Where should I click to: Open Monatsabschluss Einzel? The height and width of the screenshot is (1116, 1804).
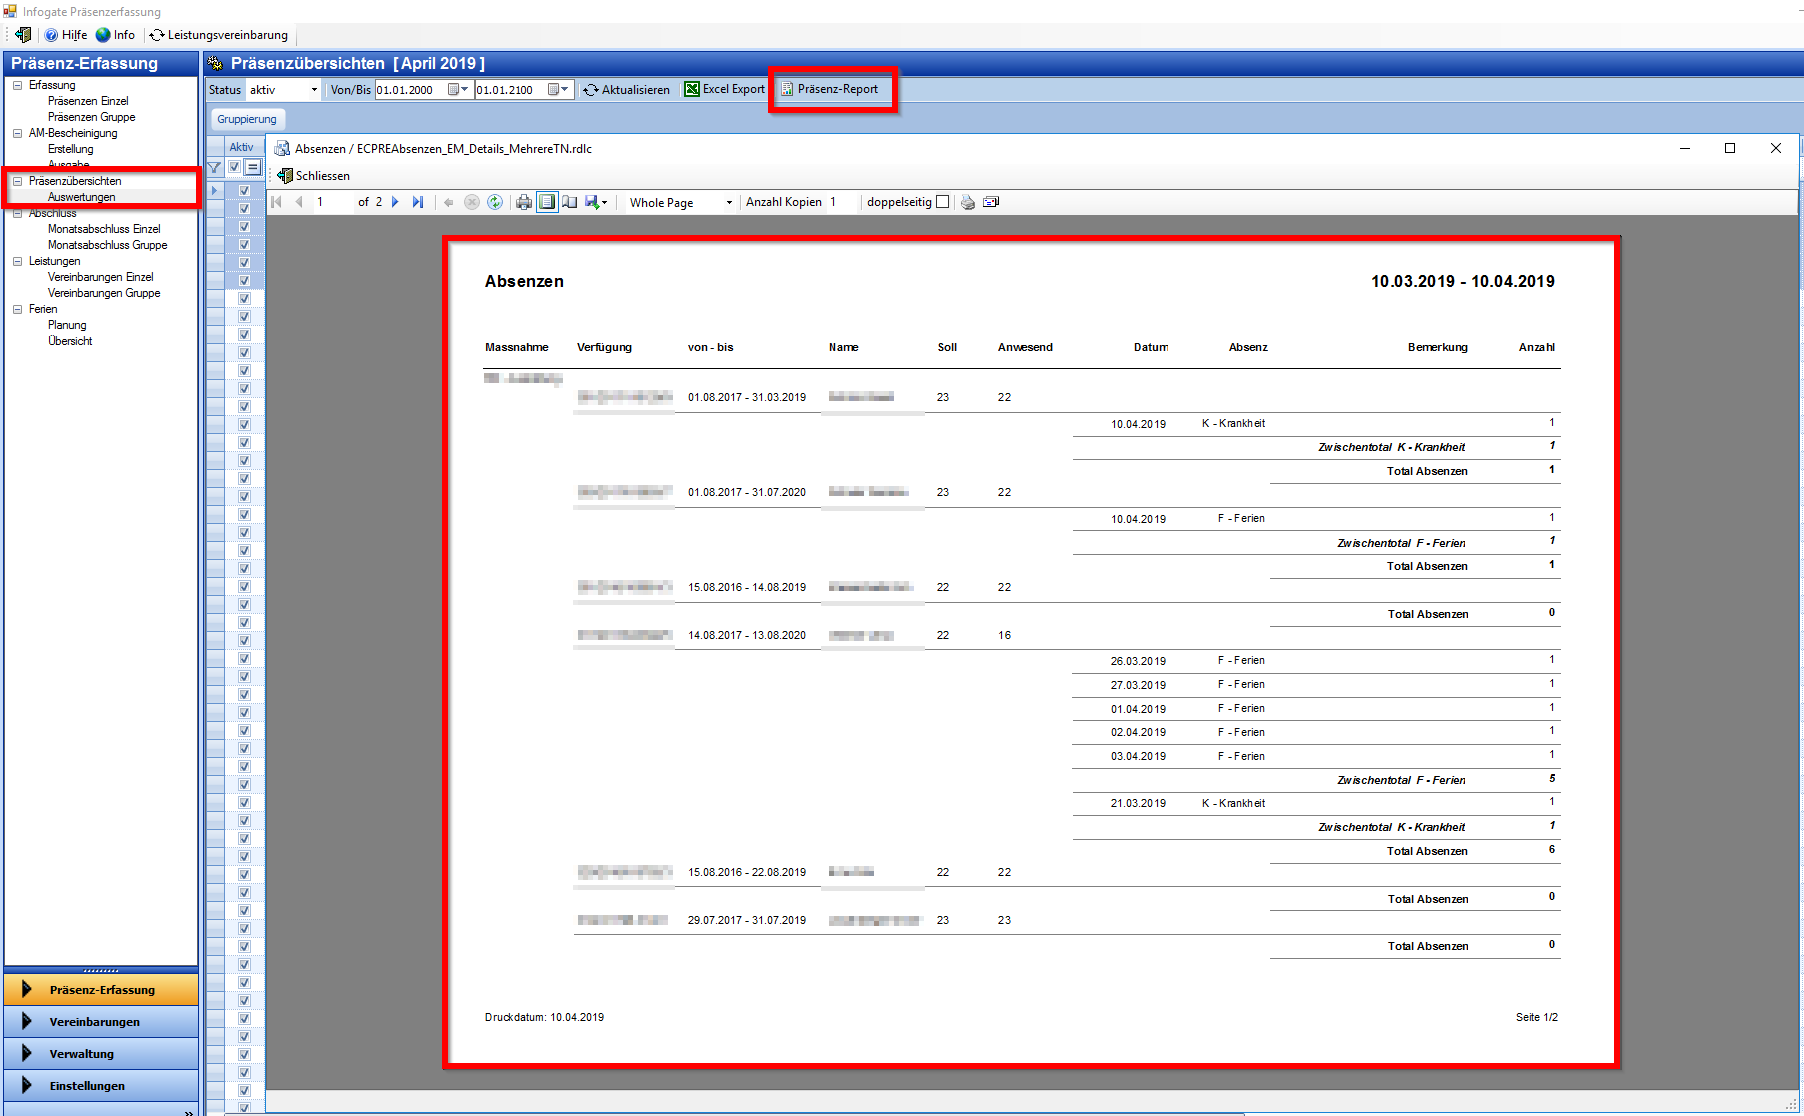click(104, 229)
